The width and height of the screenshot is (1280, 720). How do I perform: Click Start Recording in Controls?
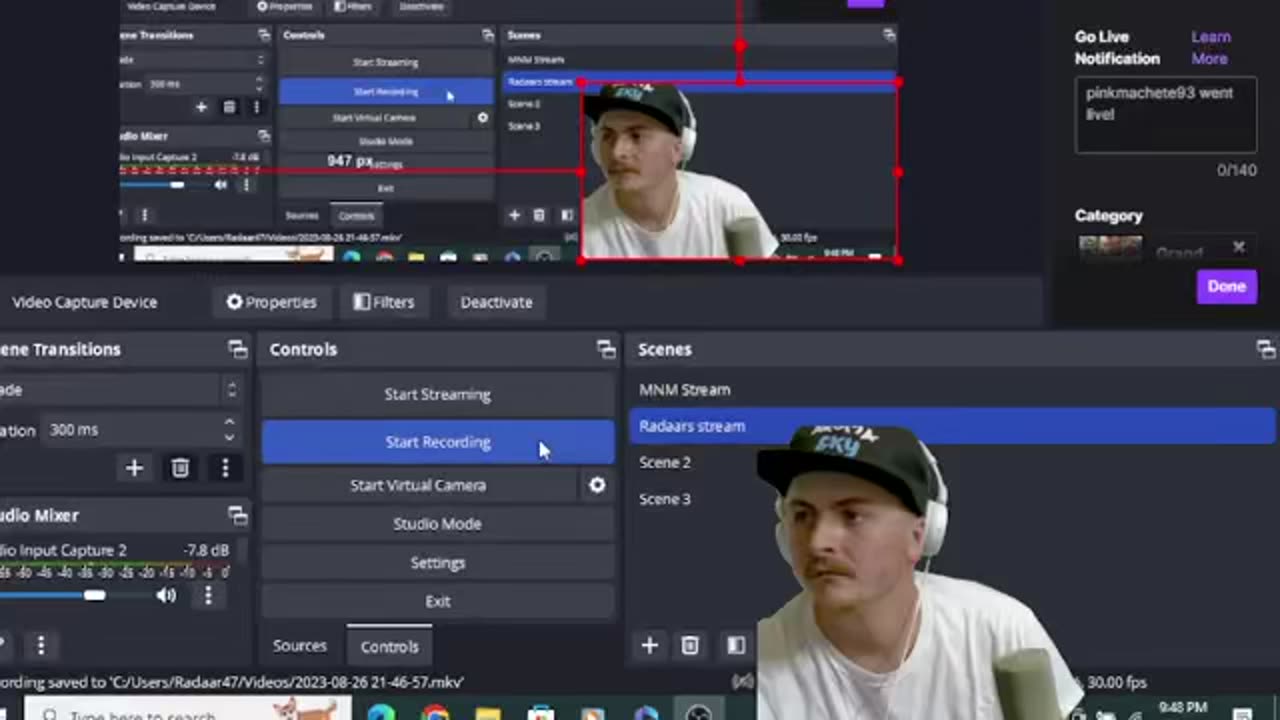click(x=438, y=442)
